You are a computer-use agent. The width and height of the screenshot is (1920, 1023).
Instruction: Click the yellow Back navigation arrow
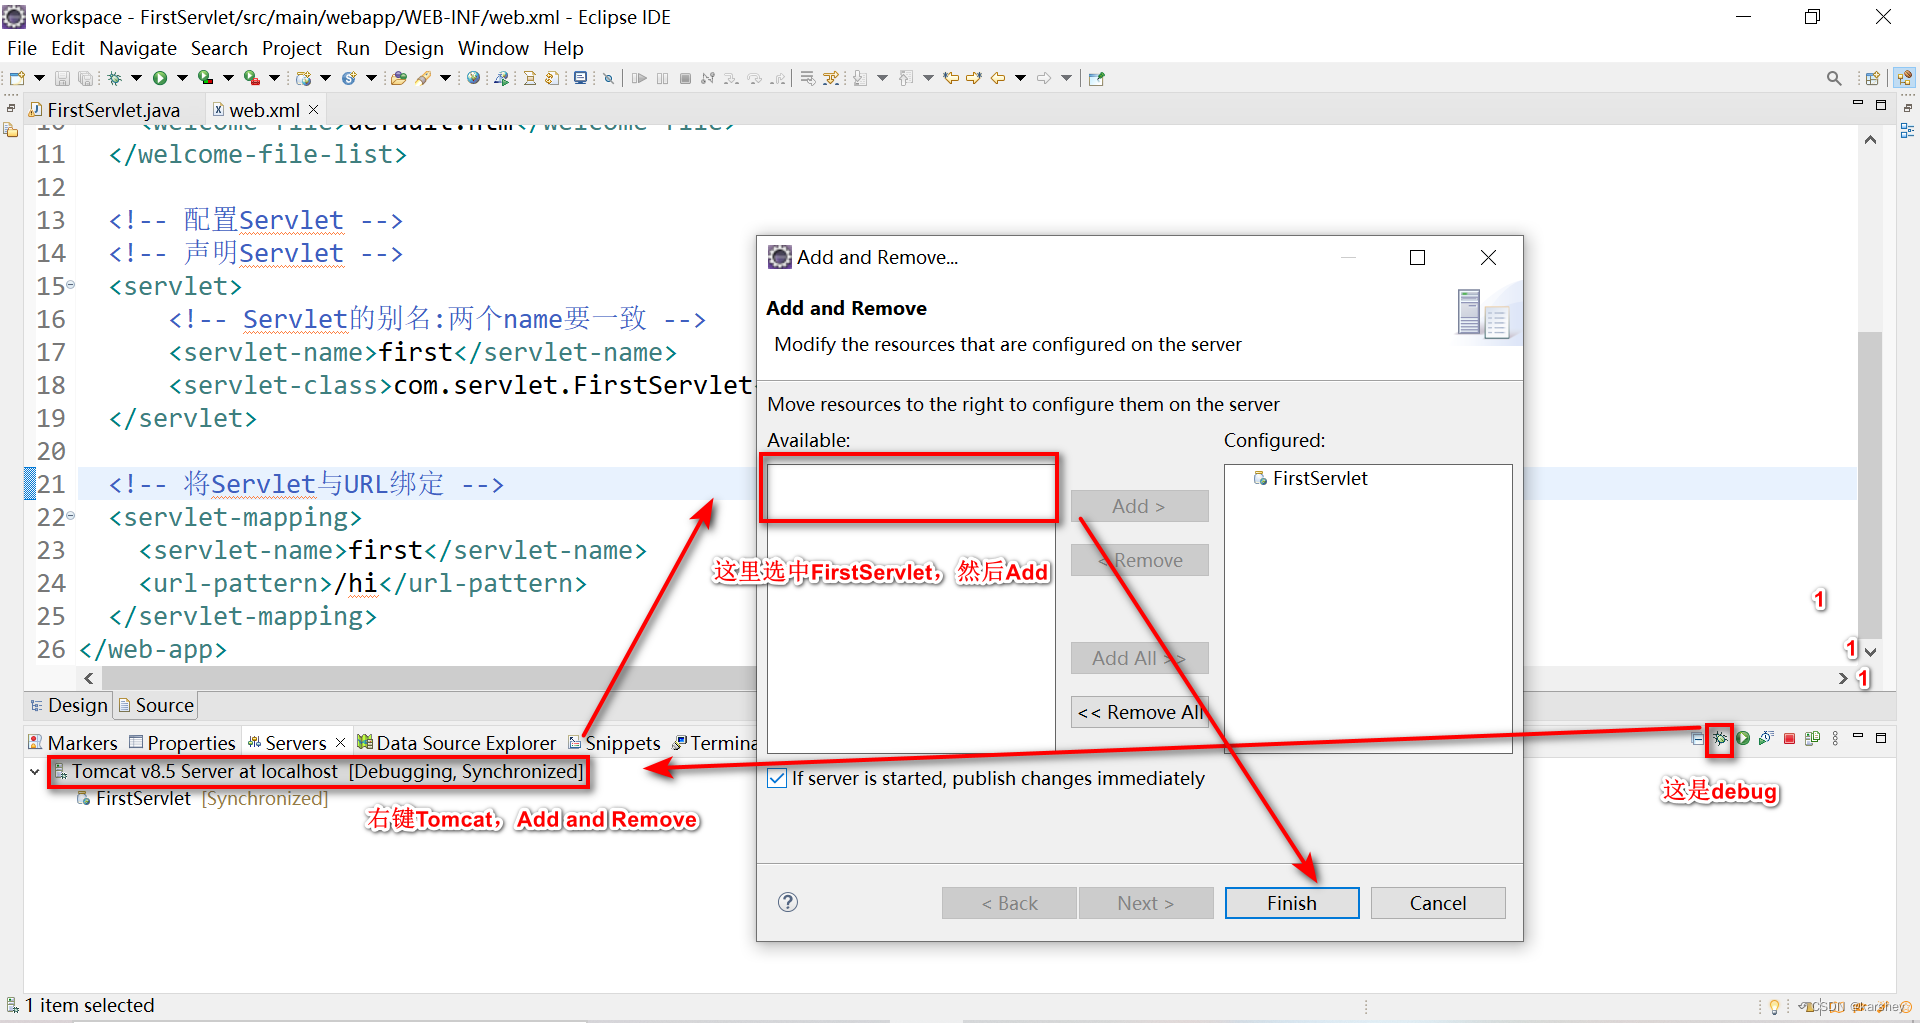(x=998, y=78)
